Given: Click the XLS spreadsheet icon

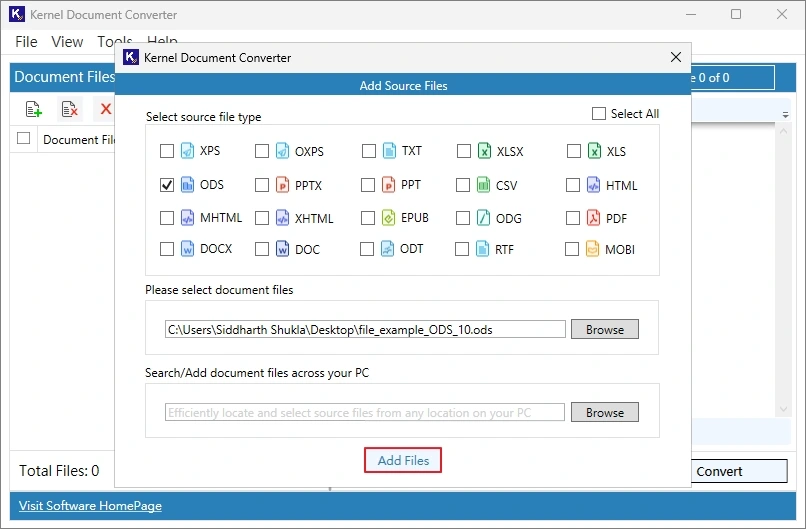Looking at the screenshot, I should pyautogui.click(x=594, y=151).
